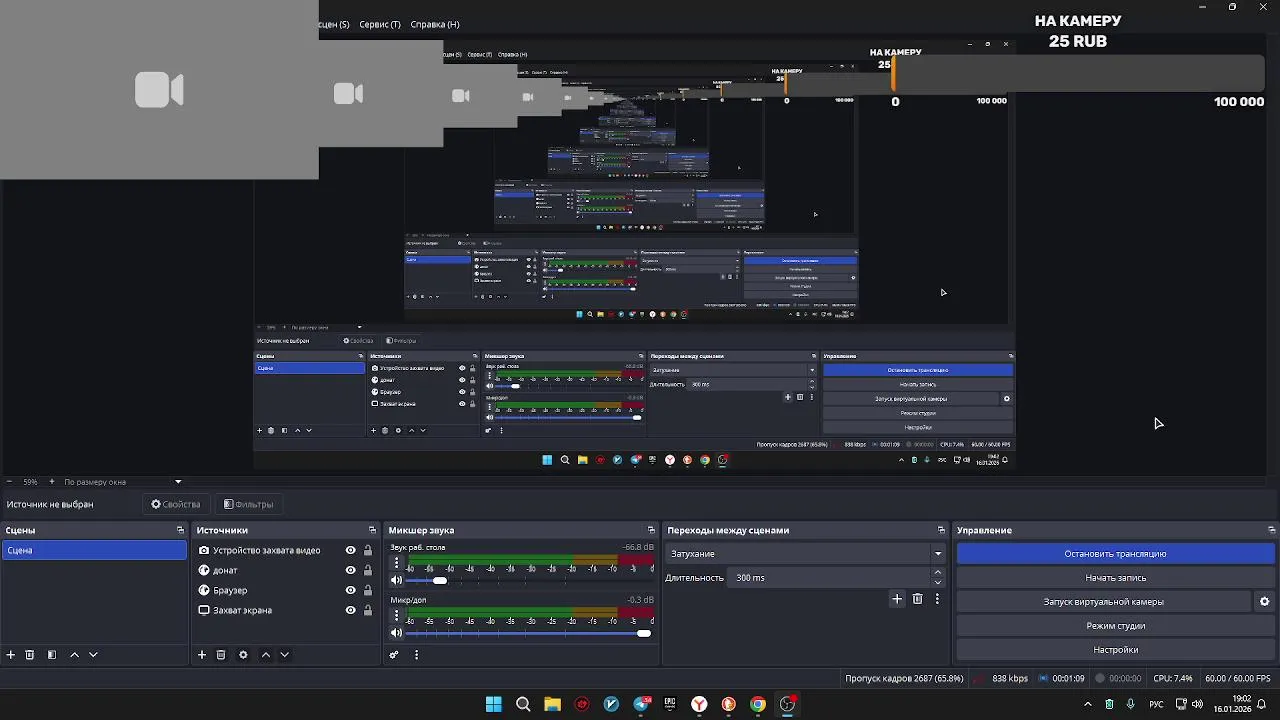
Task: Open scene filters icon in Сцены panel
Action: pyautogui.click(x=52, y=655)
